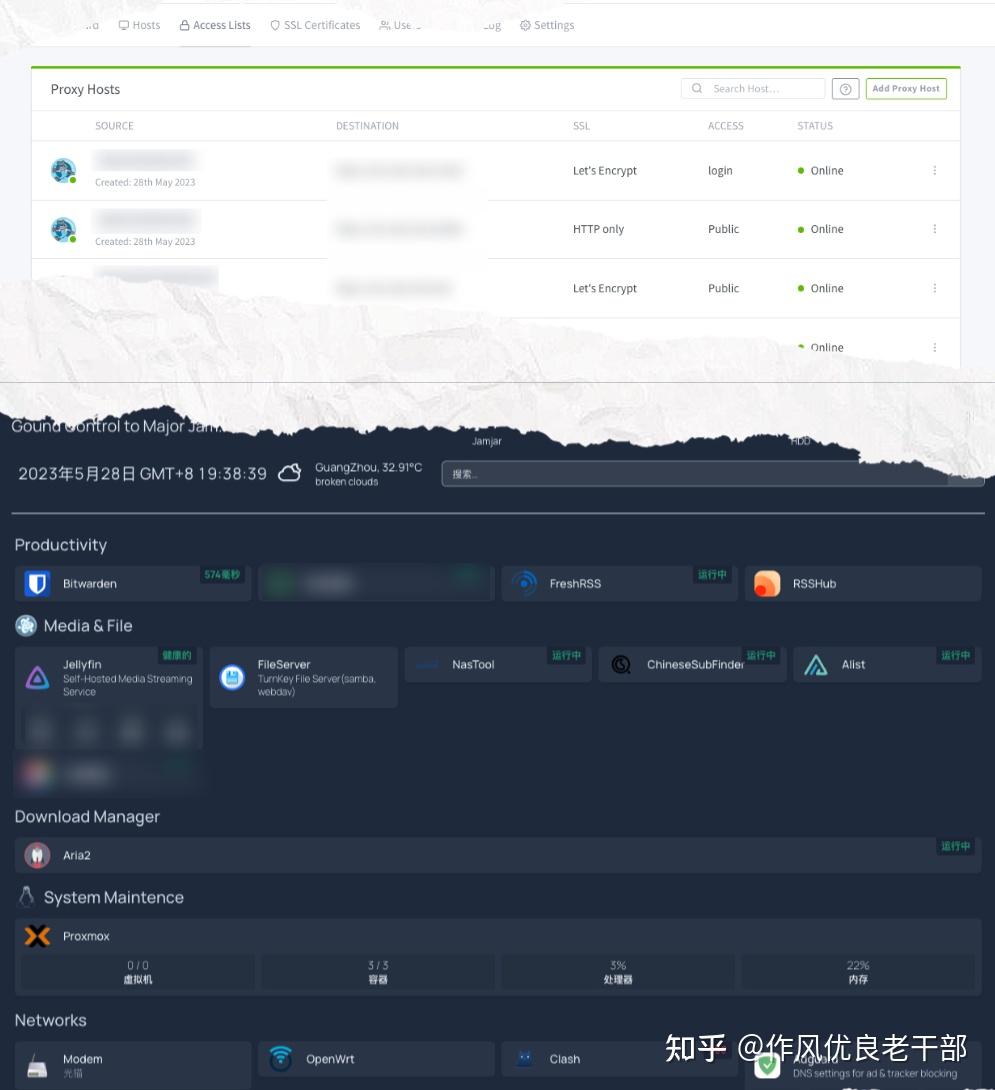This screenshot has height=1090, width=995.
Task: Click the Media & File group icon
Action: point(26,626)
